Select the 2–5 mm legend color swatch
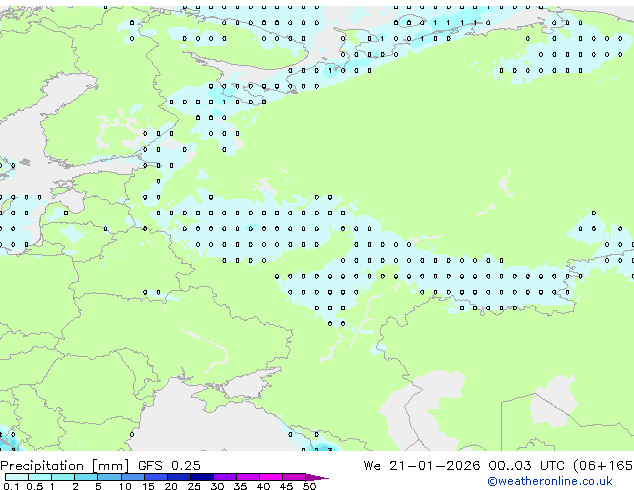This screenshot has width=634, height=490. pos(86,477)
